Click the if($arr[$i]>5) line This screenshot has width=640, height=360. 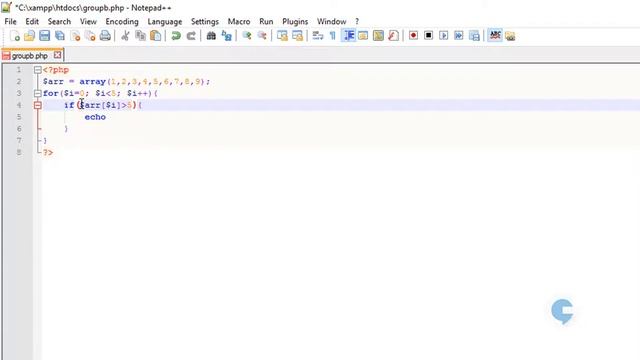click(x=103, y=105)
